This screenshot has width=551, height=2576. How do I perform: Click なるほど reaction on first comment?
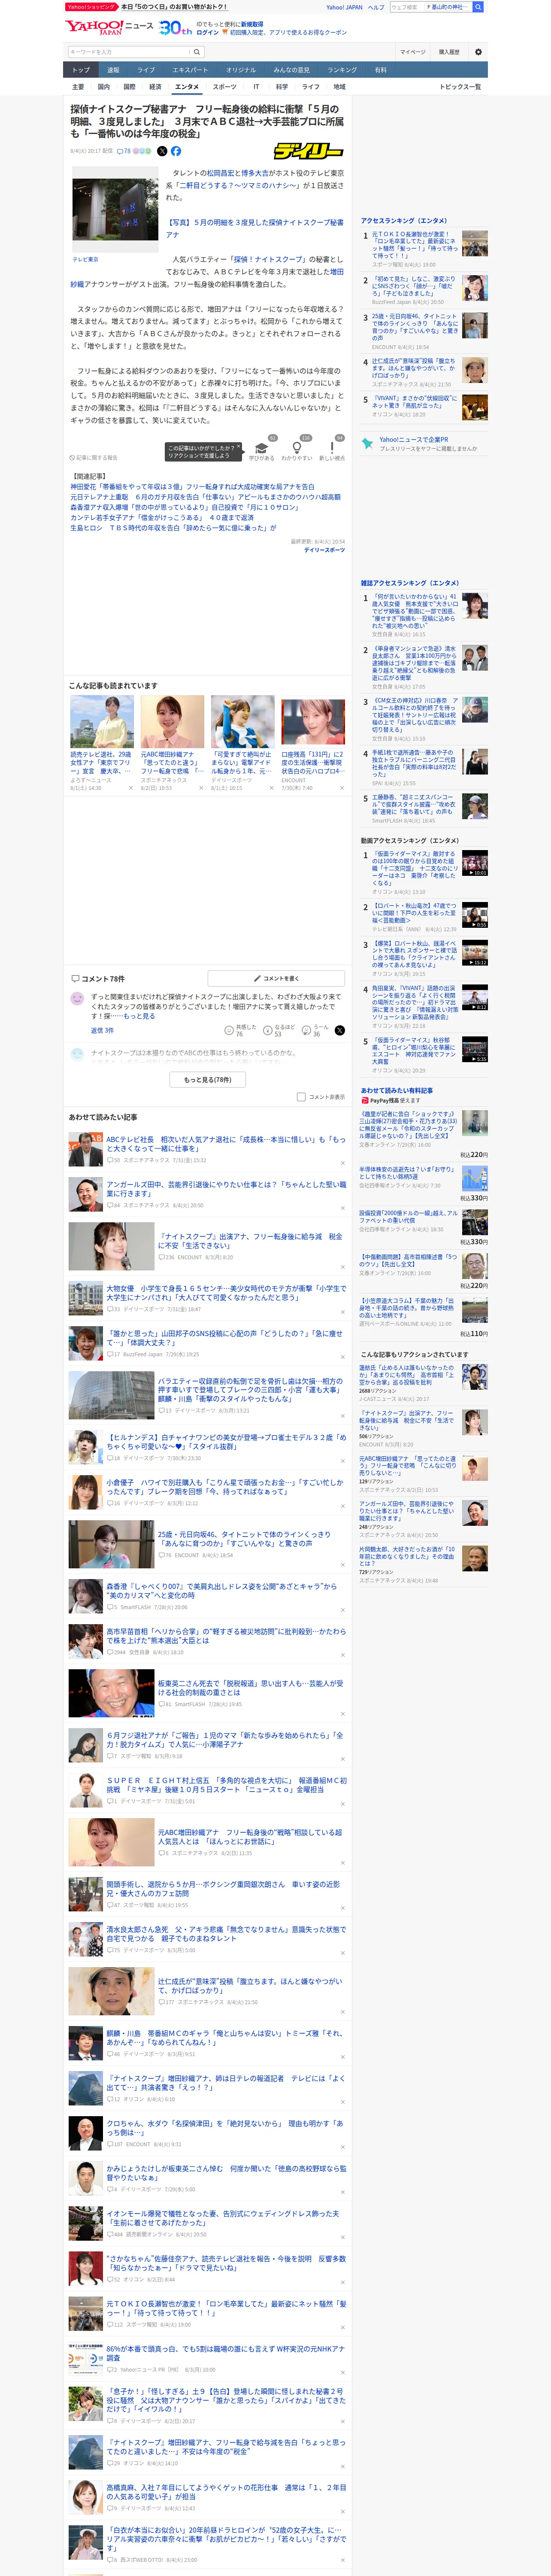point(278,1030)
